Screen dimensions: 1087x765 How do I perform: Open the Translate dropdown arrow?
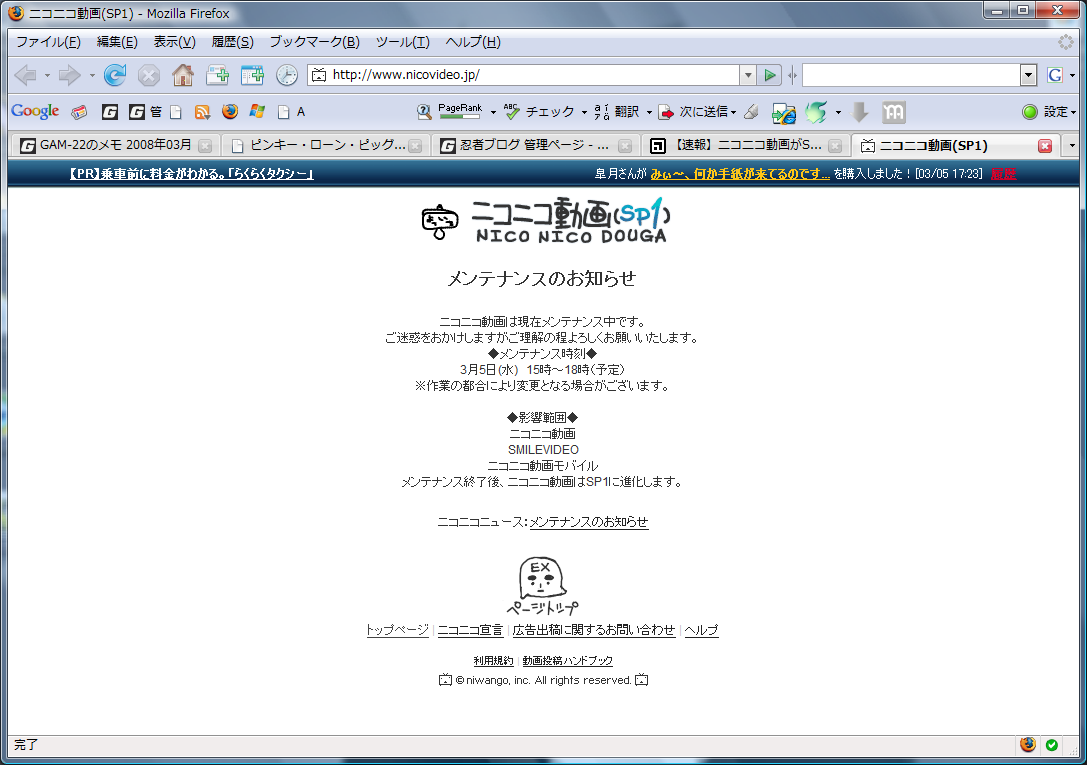pyautogui.click(x=649, y=112)
